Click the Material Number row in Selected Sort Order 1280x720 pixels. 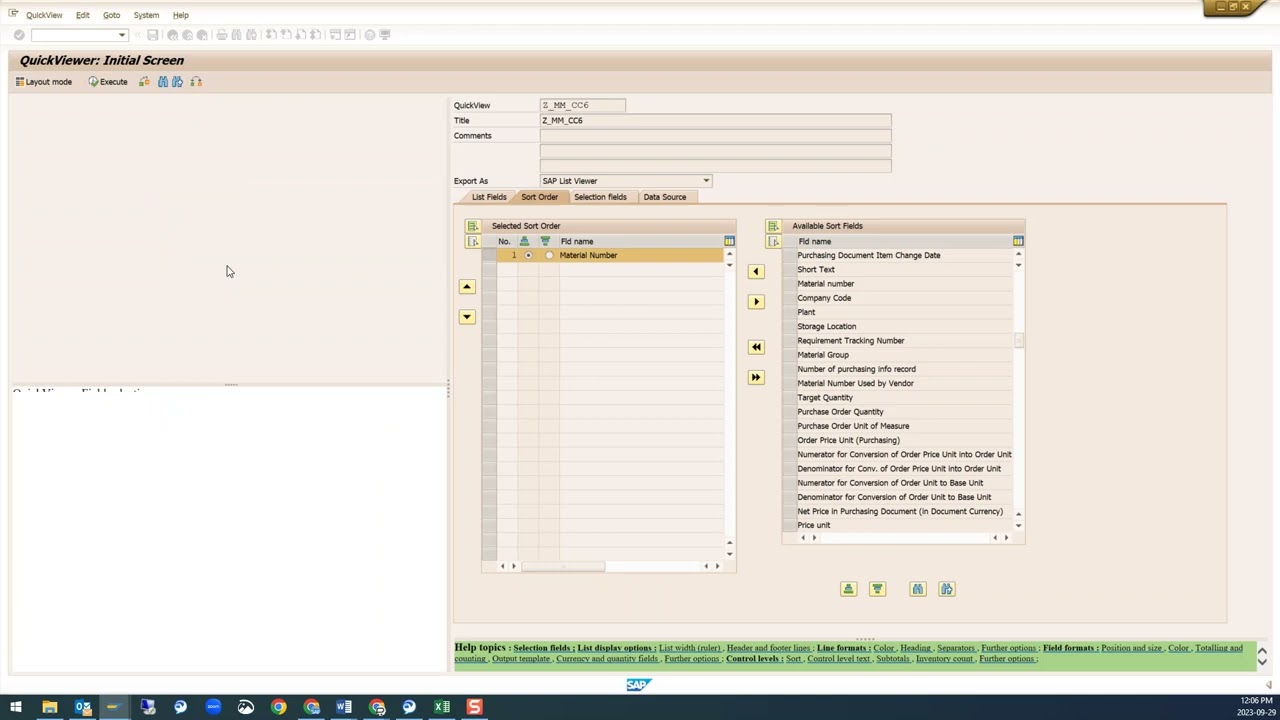pyautogui.click(x=610, y=255)
